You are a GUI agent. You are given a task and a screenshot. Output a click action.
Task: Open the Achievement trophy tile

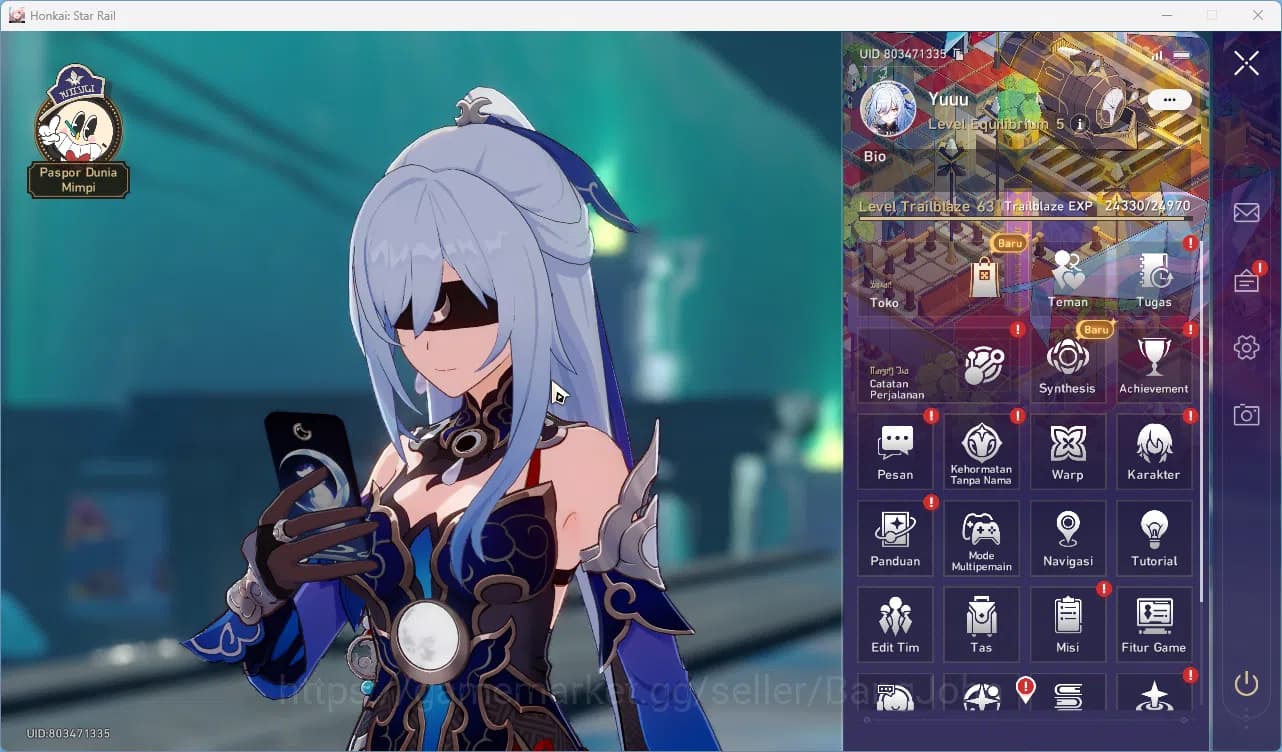tap(1154, 365)
